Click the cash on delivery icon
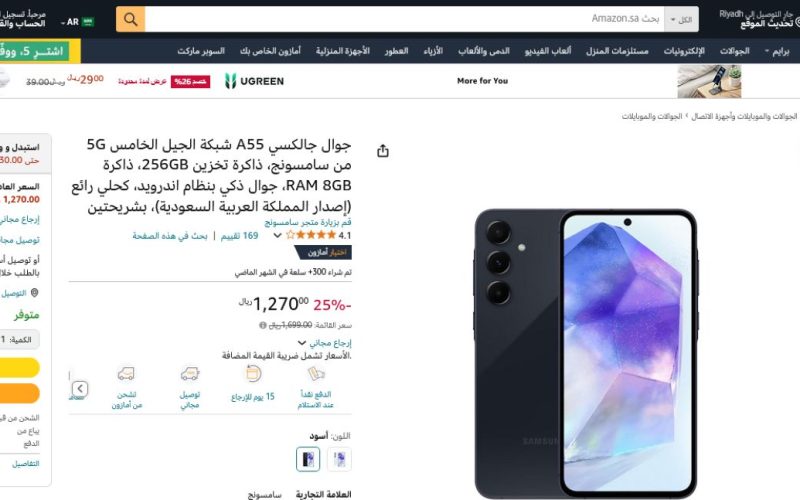The width and height of the screenshot is (800, 500). (316, 374)
